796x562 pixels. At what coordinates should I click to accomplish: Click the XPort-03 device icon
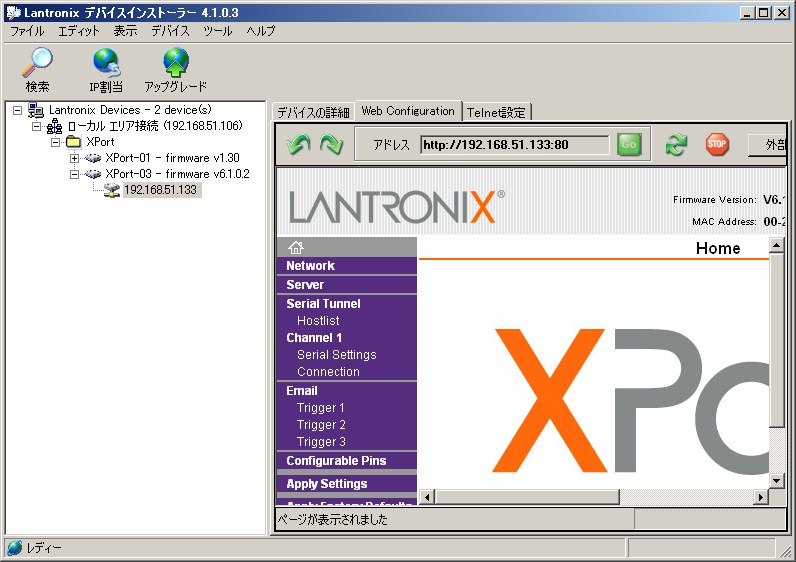point(93,174)
